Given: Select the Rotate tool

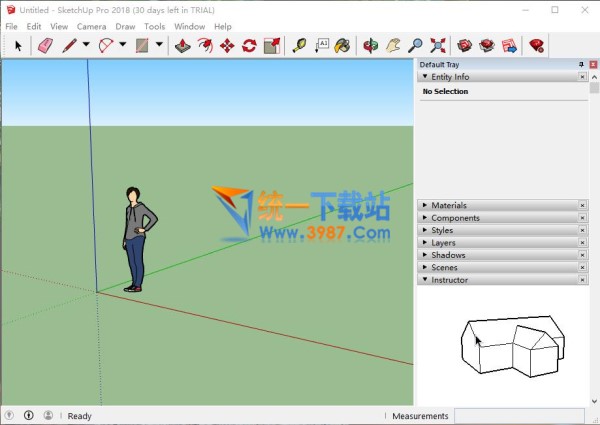Looking at the screenshot, I should [x=249, y=46].
